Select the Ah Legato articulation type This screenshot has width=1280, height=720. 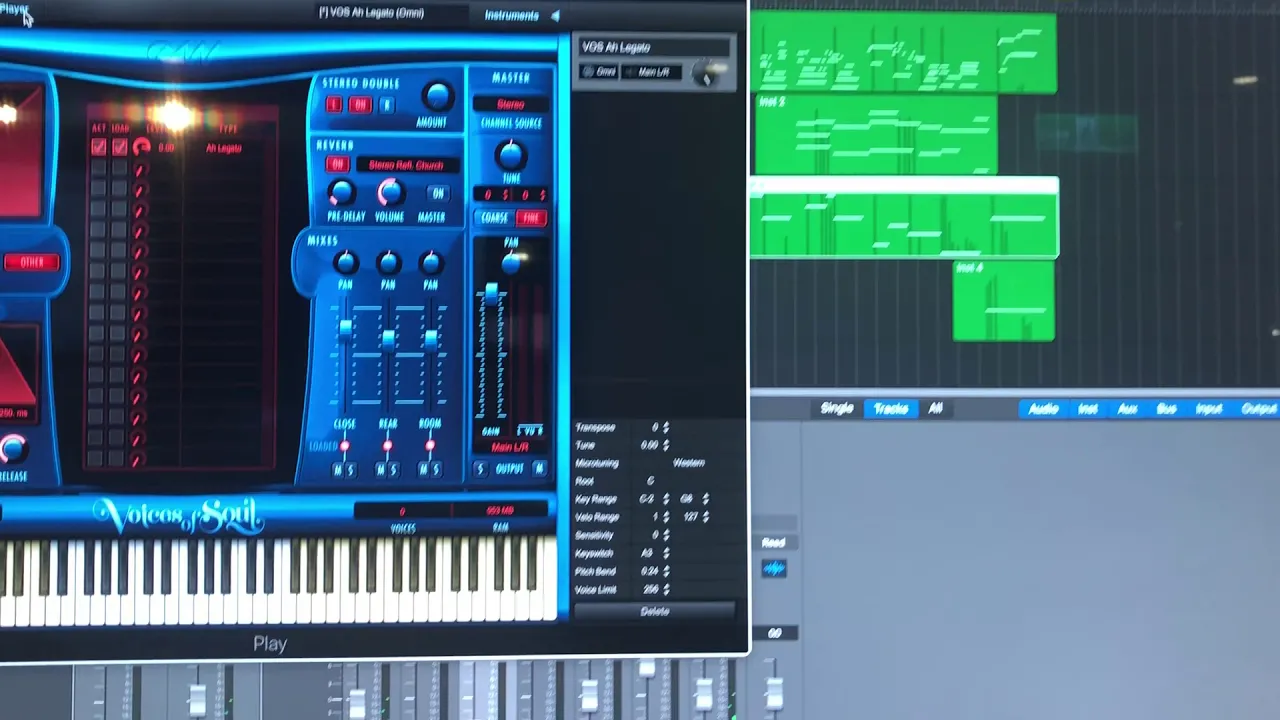pyautogui.click(x=223, y=148)
